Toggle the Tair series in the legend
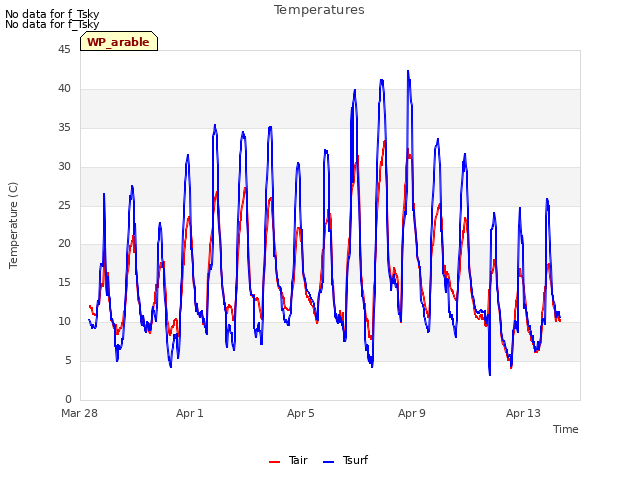640x480 pixels. tap(288, 460)
